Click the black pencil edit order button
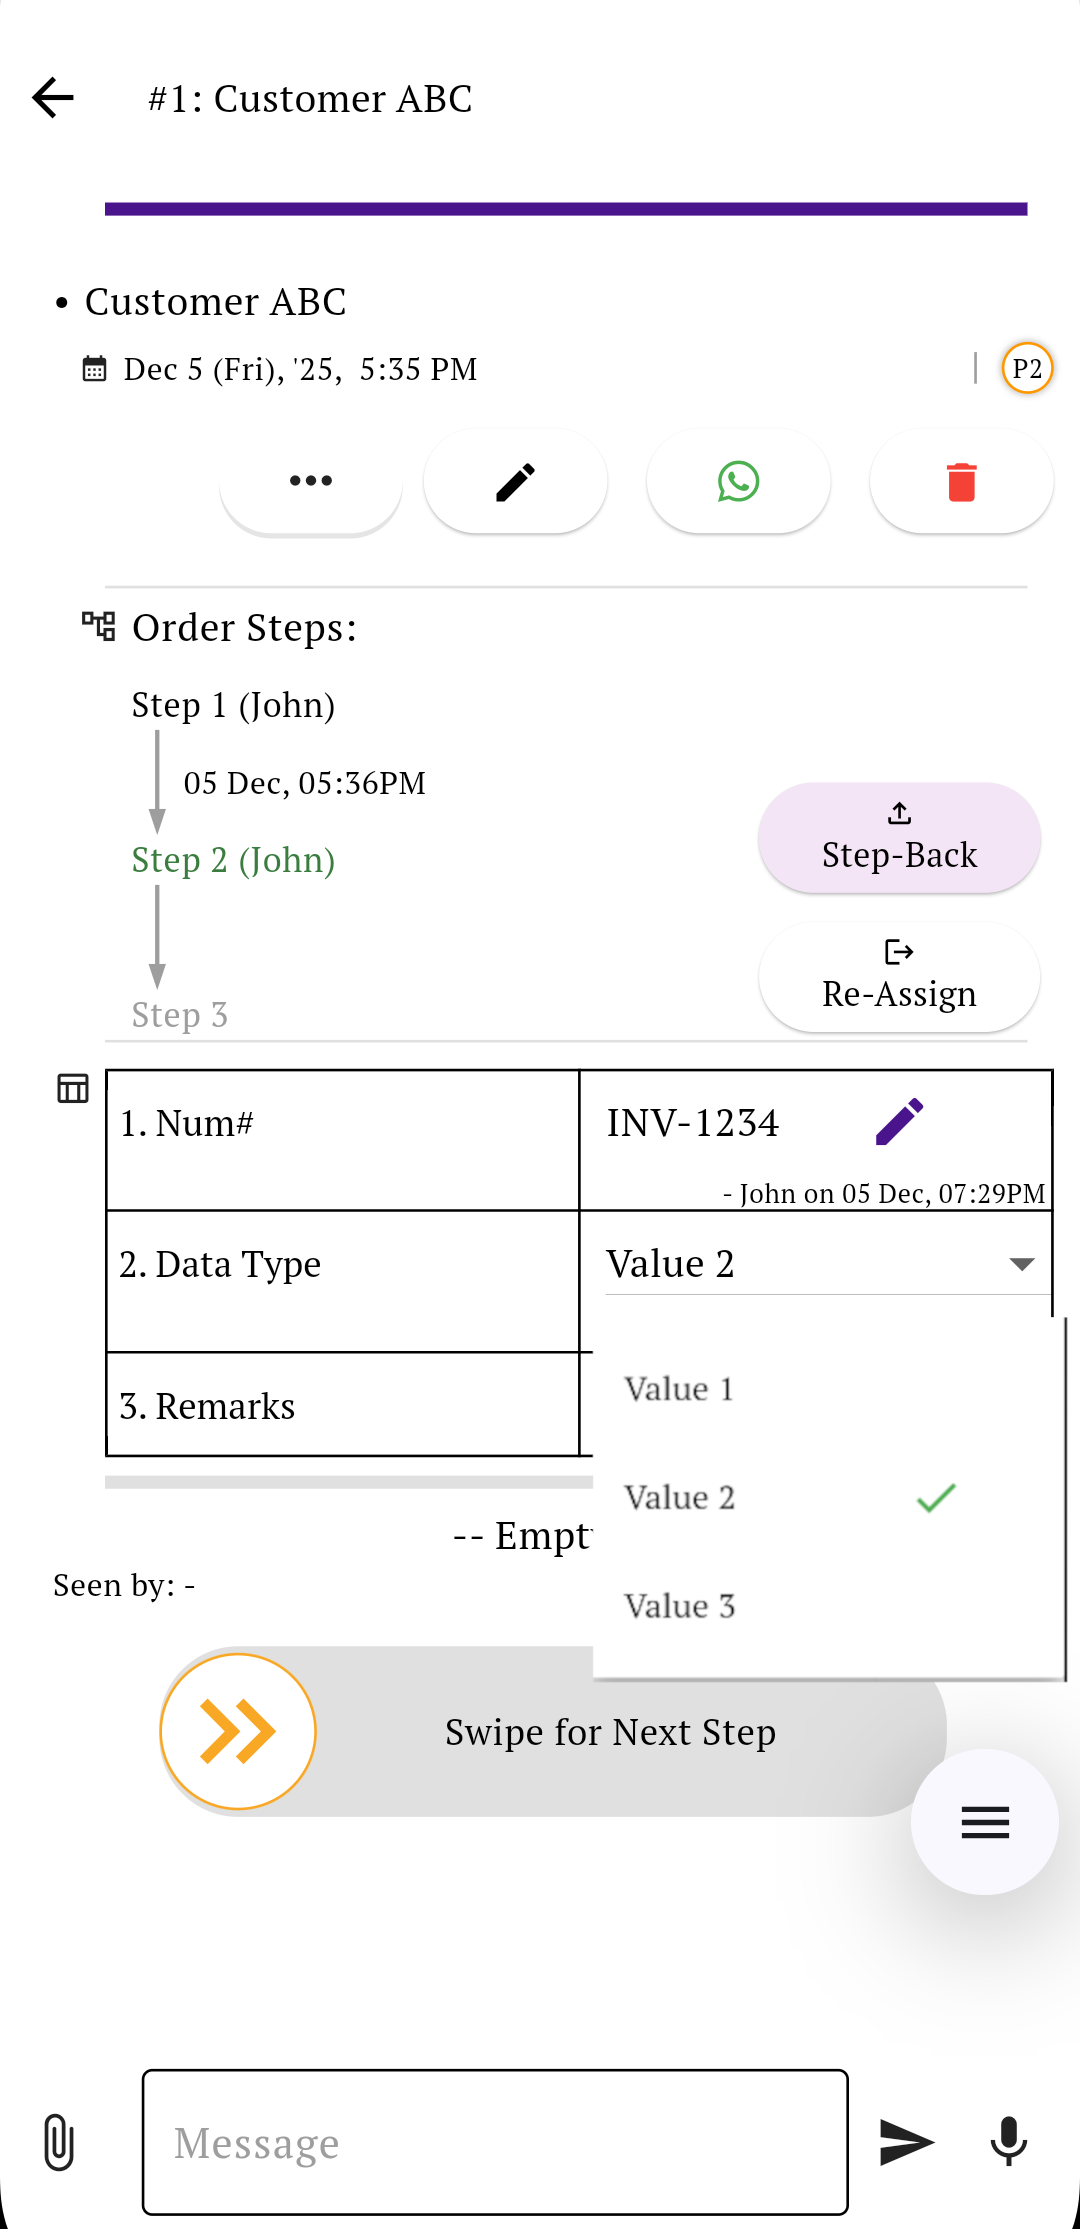Screen dimensions: 1080x2229 515,481
